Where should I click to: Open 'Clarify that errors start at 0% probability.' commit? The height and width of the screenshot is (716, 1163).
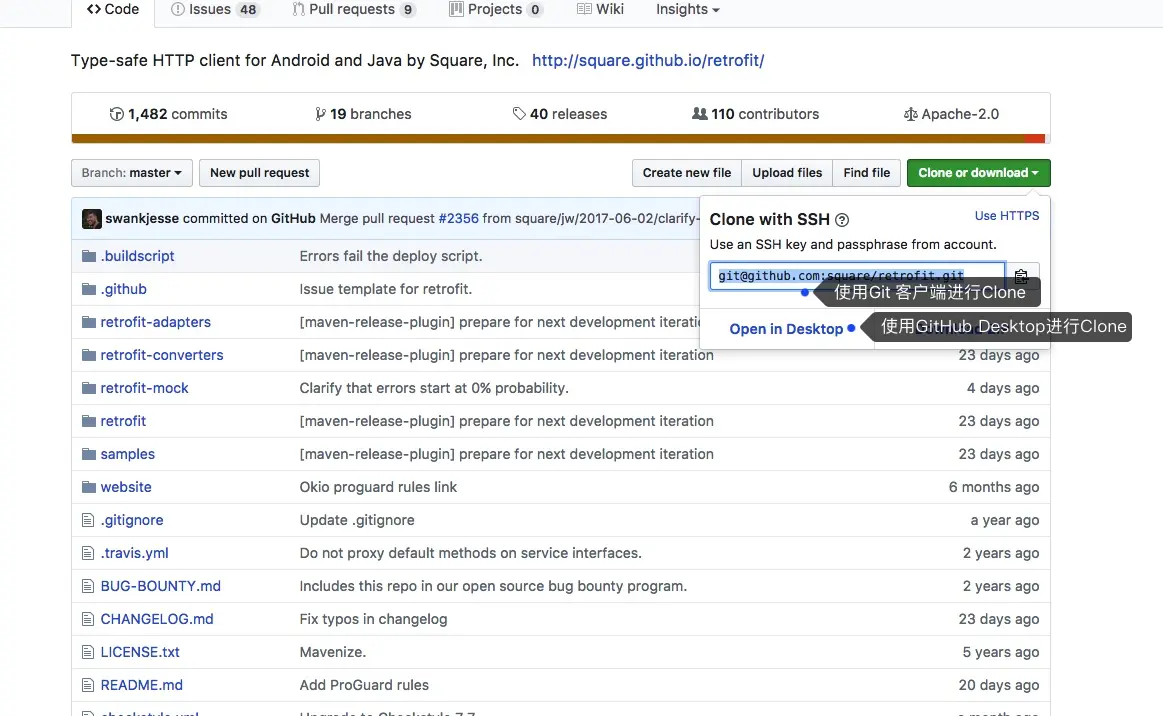click(x=434, y=388)
